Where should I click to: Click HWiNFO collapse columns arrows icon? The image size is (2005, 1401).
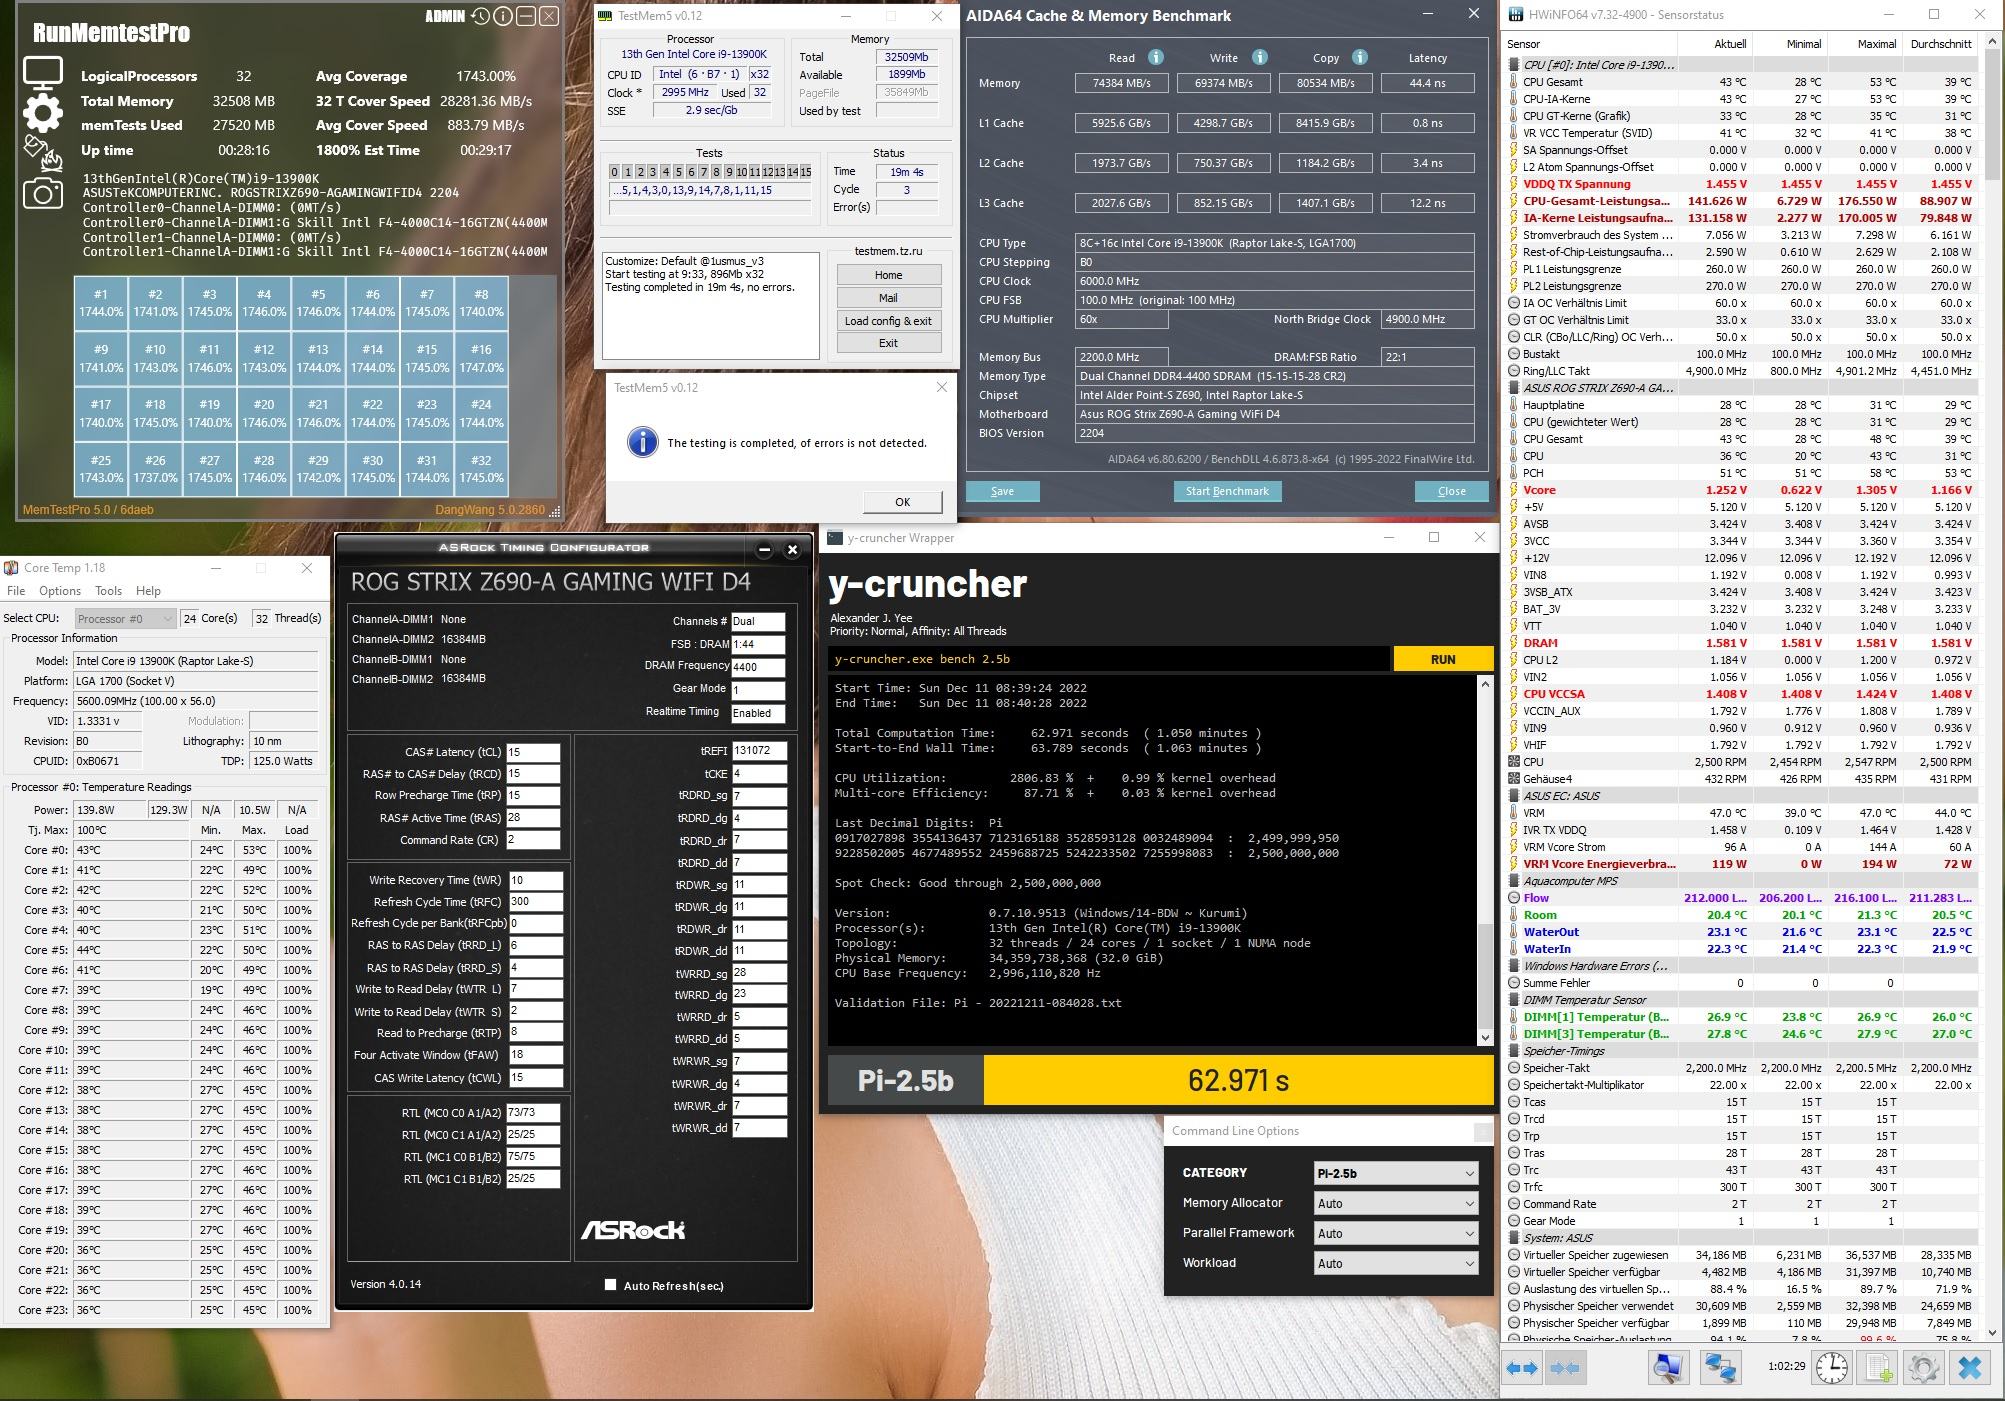(1565, 1368)
